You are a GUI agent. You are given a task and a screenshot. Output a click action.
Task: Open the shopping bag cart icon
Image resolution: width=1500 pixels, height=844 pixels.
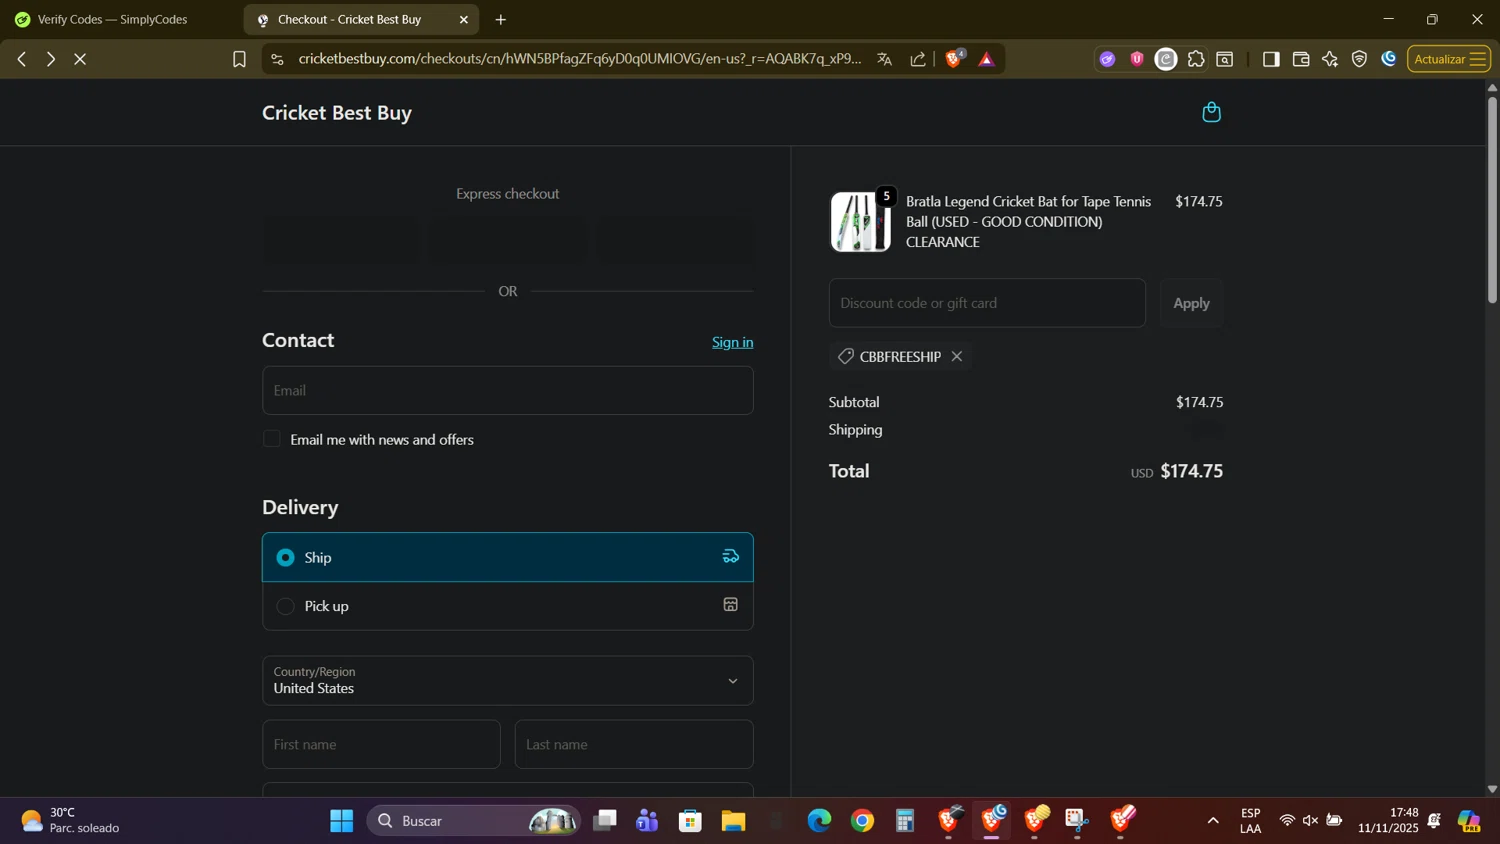pyautogui.click(x=1211, y=112)
